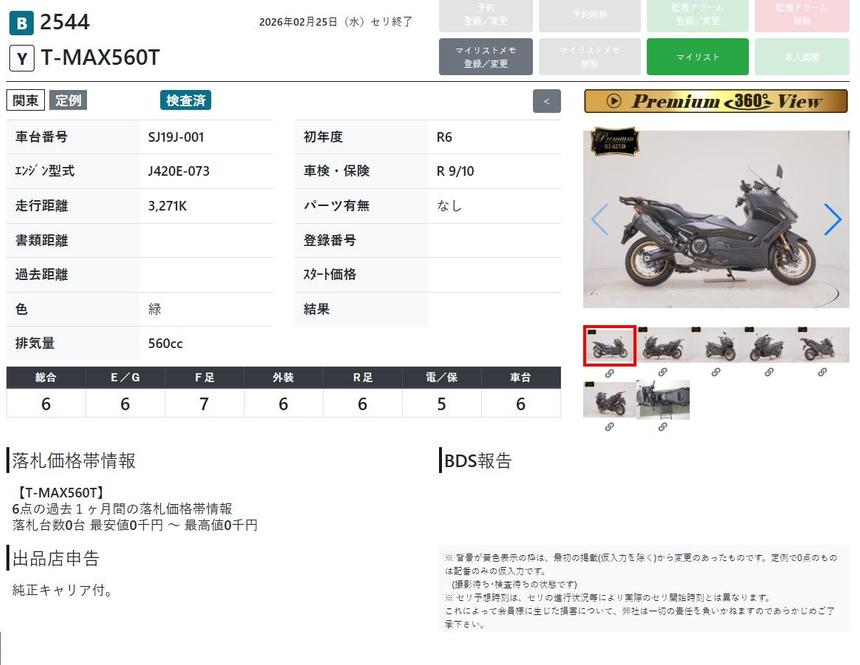The image size is (860, 665).
Task: Click link icon under second thumbnail
Action: (x=662, y=373)
